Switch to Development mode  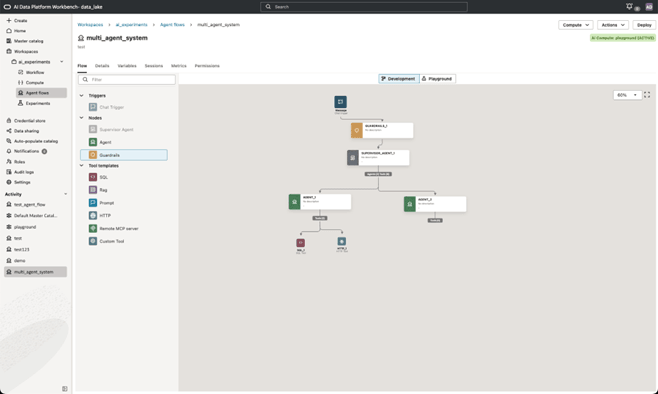(x=399, y=78)
